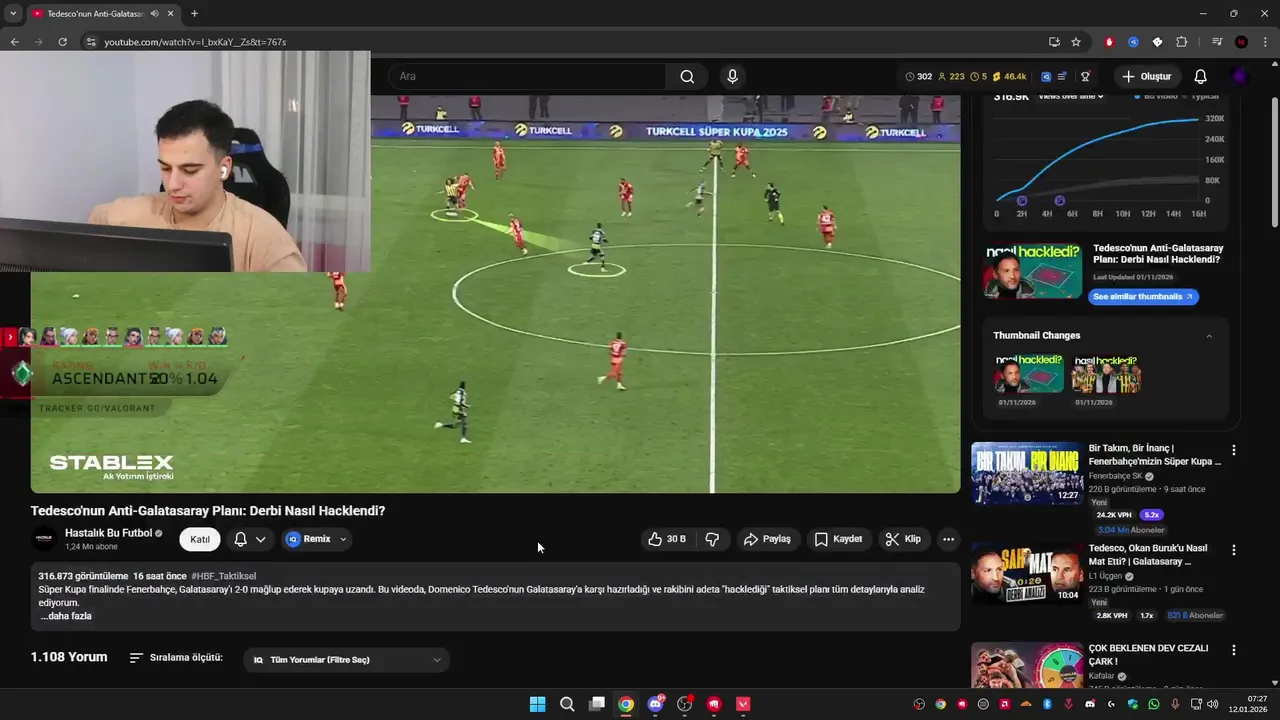Viewport: 1280px width, 720px height.
Task: Bookmark this page with the star icon
Action: click(1076, 42)
